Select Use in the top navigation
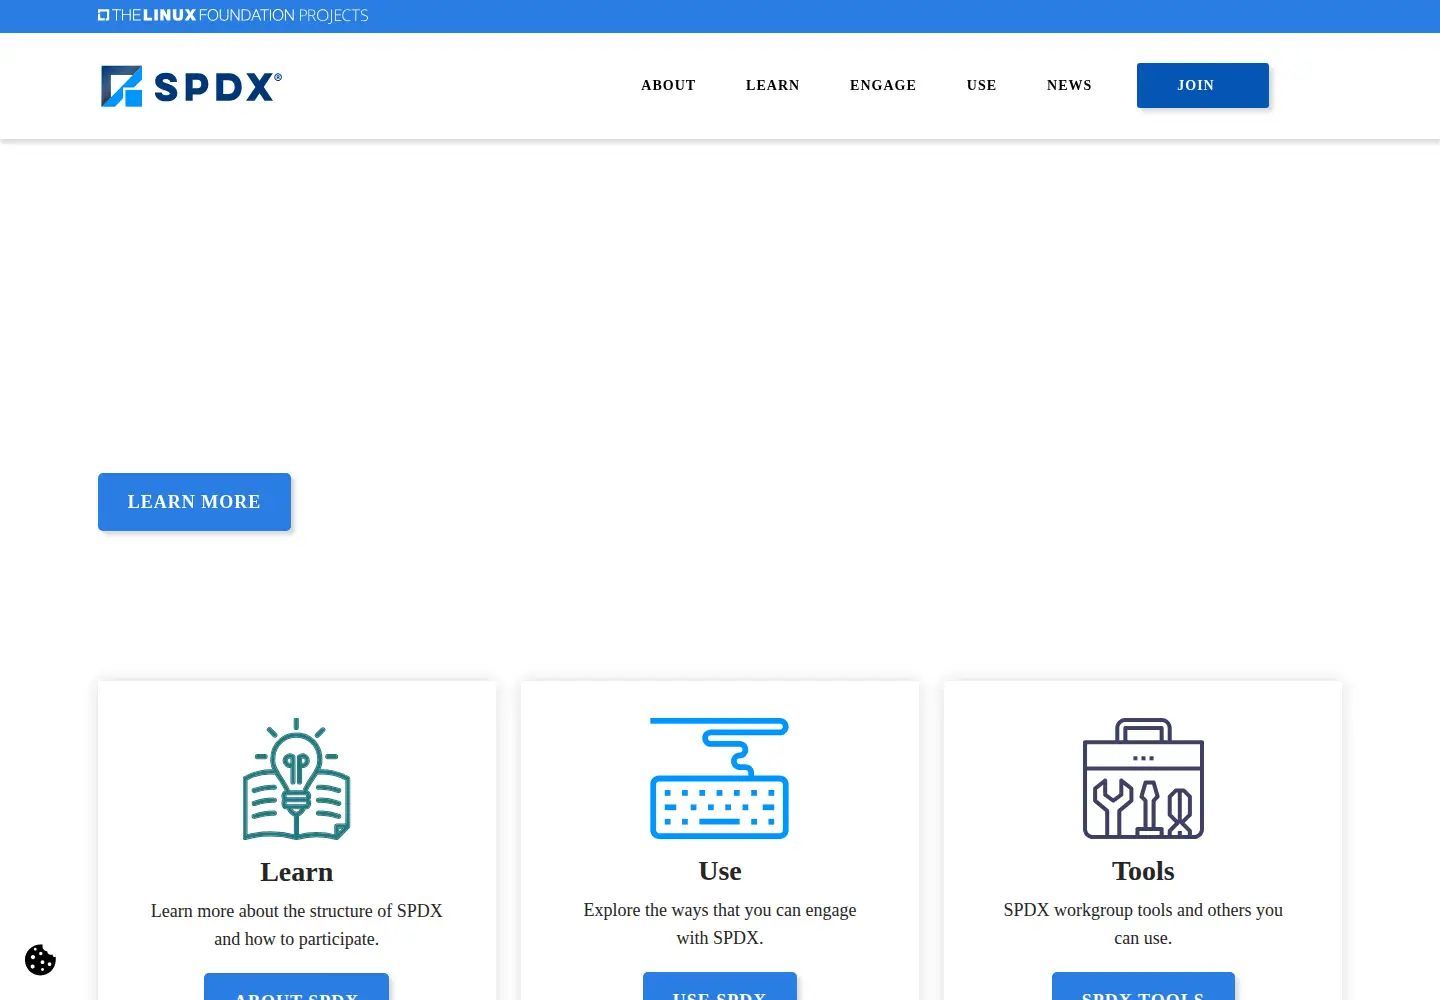This screenshot has width=1440, height=1000. tap(982, 85)
